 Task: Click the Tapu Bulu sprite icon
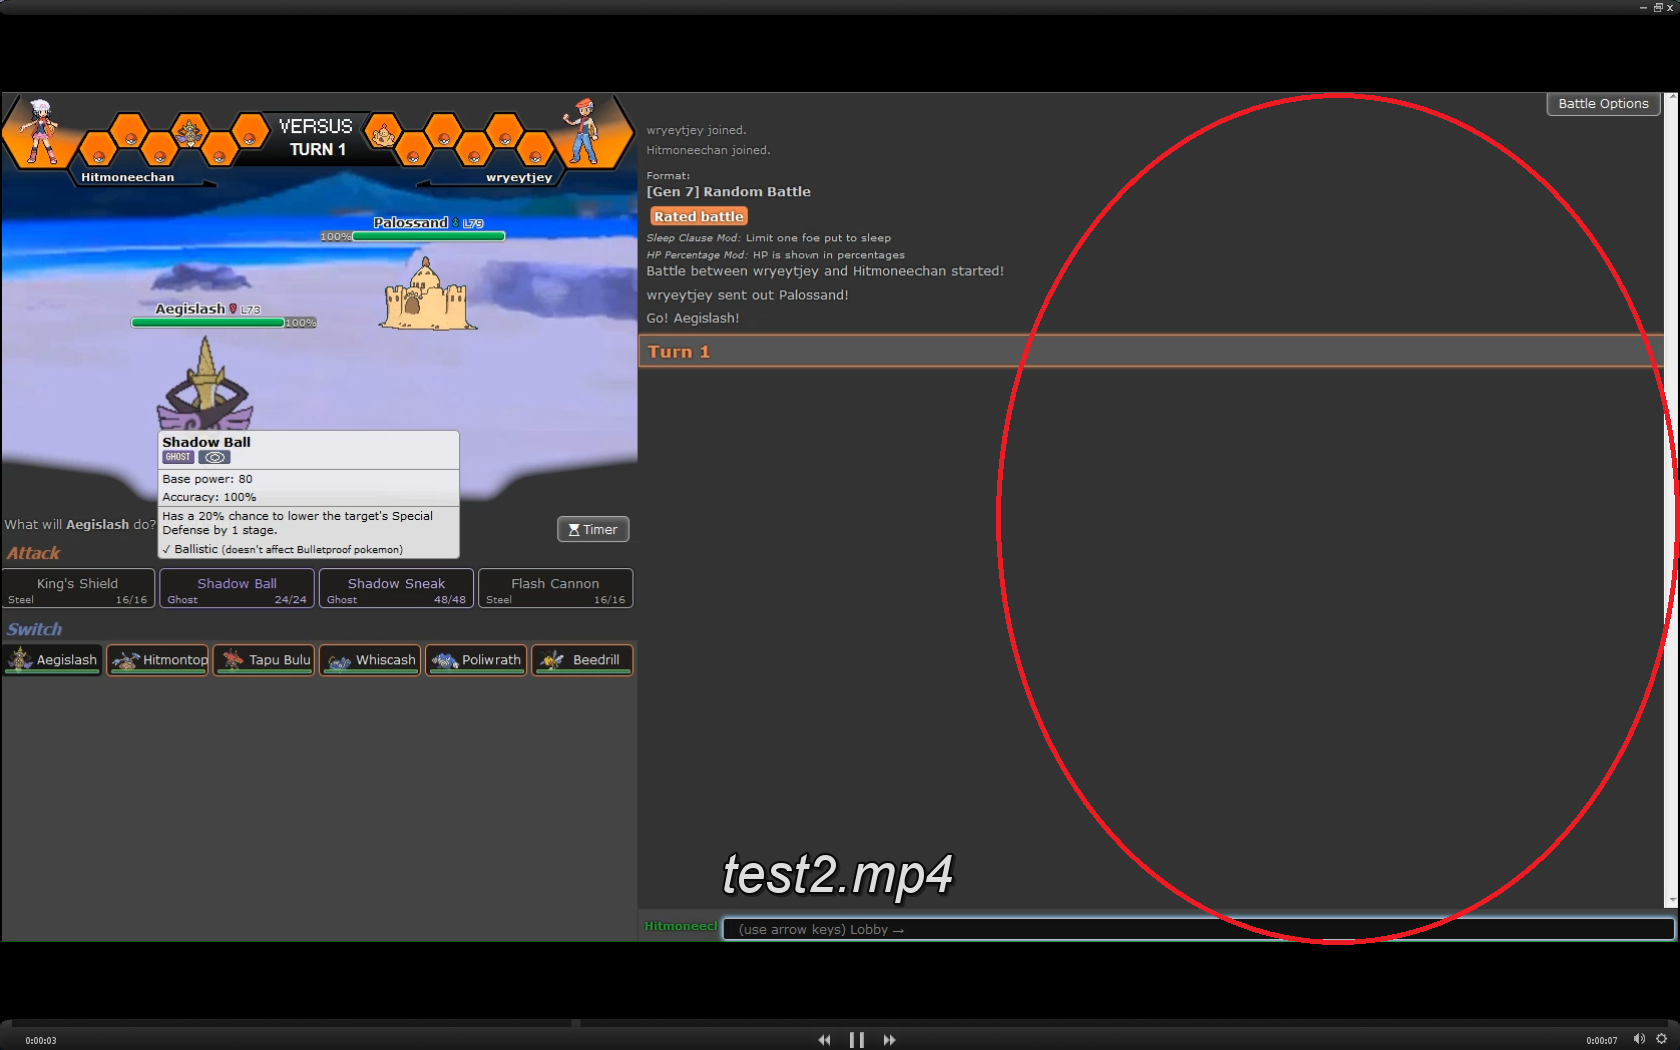(x=232, y=659)
